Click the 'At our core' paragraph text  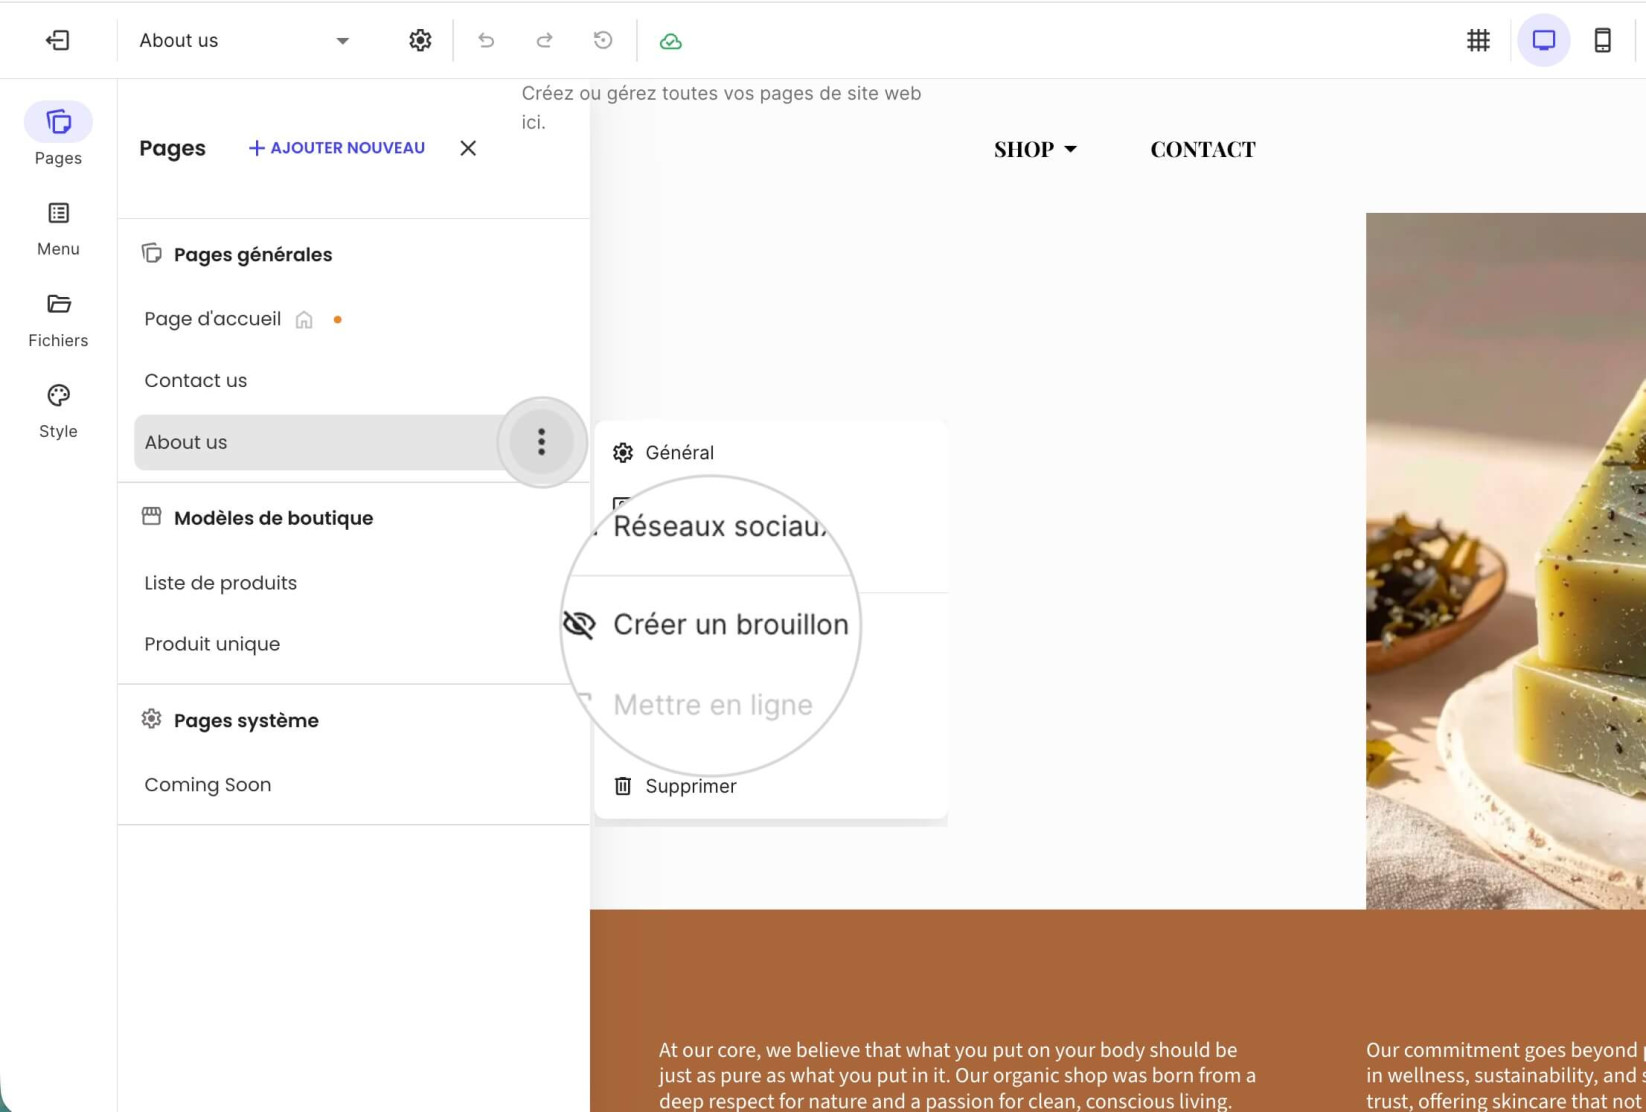[x=957, y=1076]
